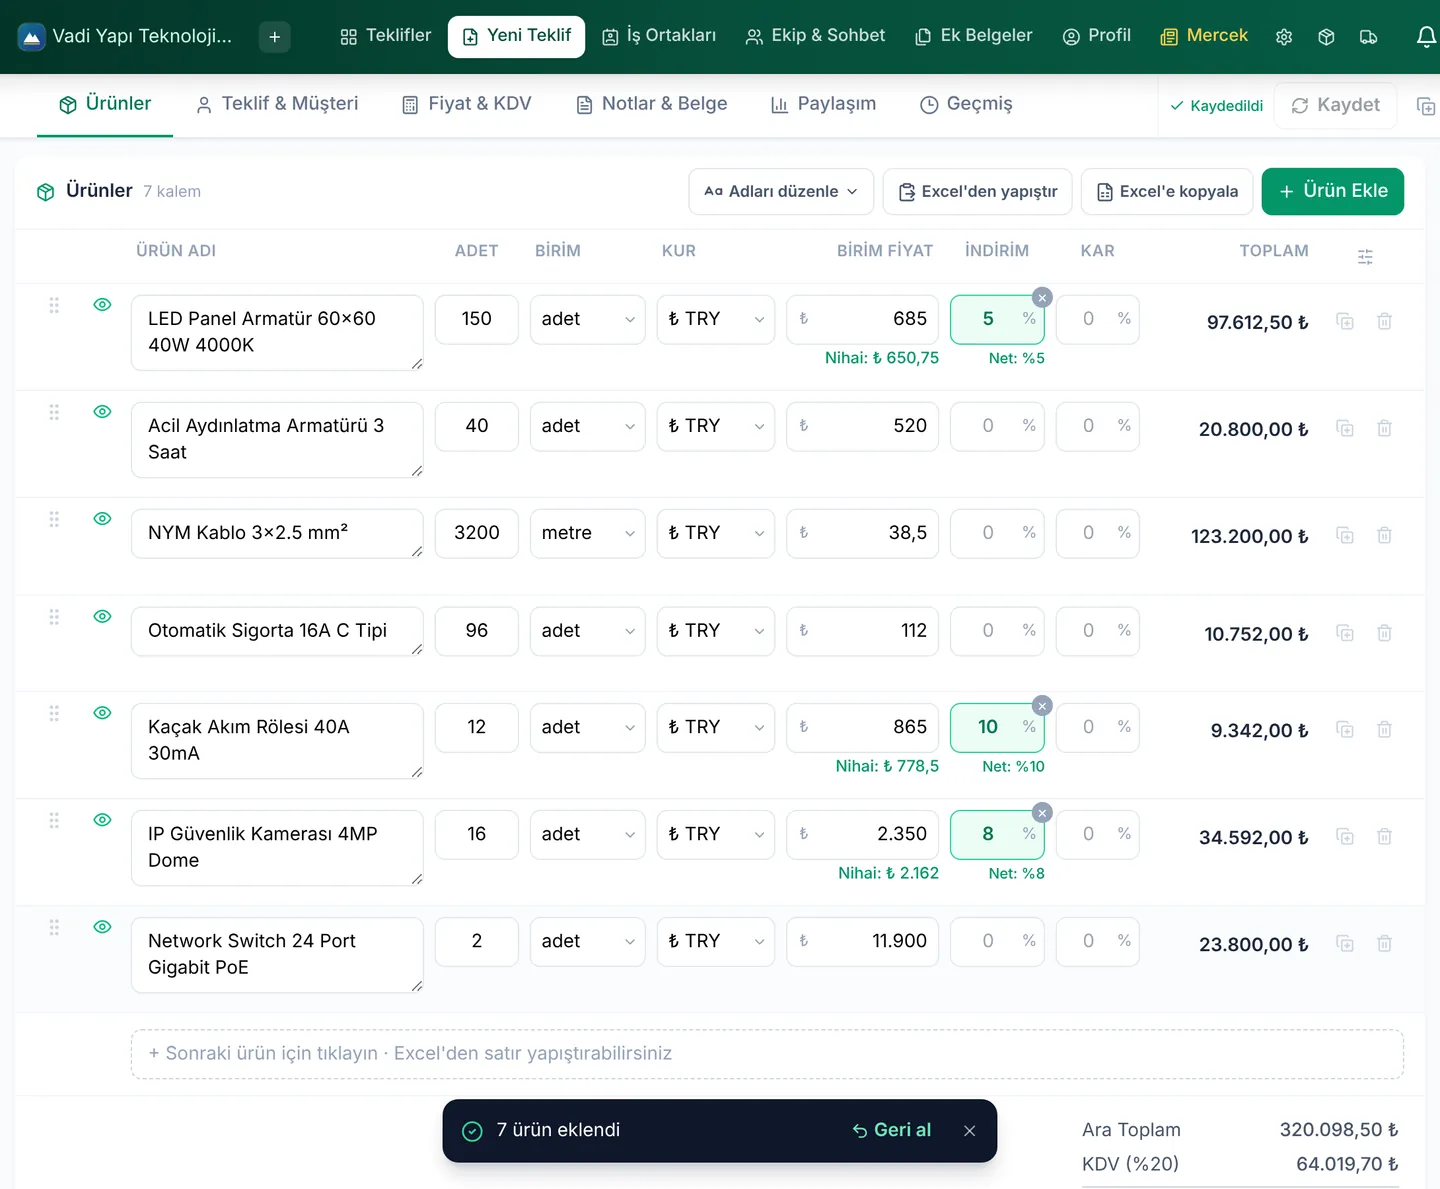Open unit dropdown for NYM Kablo (metre)
The height and width of the screenshot is (1189, 1440).
(x=587, y=533)
